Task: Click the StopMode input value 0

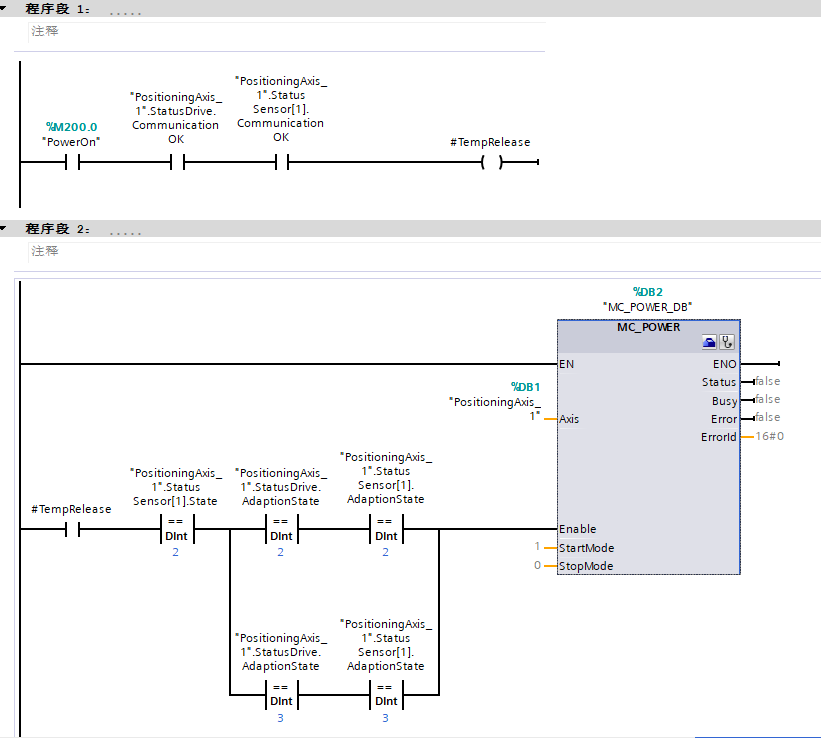Action: click(537, 566)
